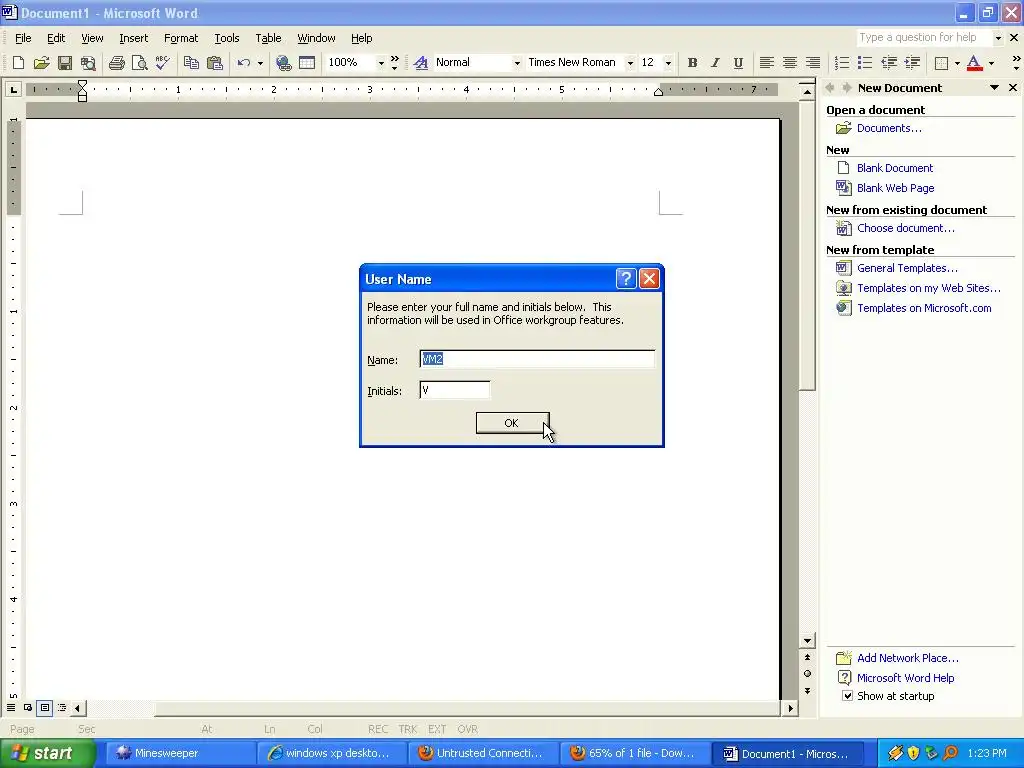This screenshot has height=768, width=1024.
Task: Expand the Undo history dropdown arrow
Action: 260,63
